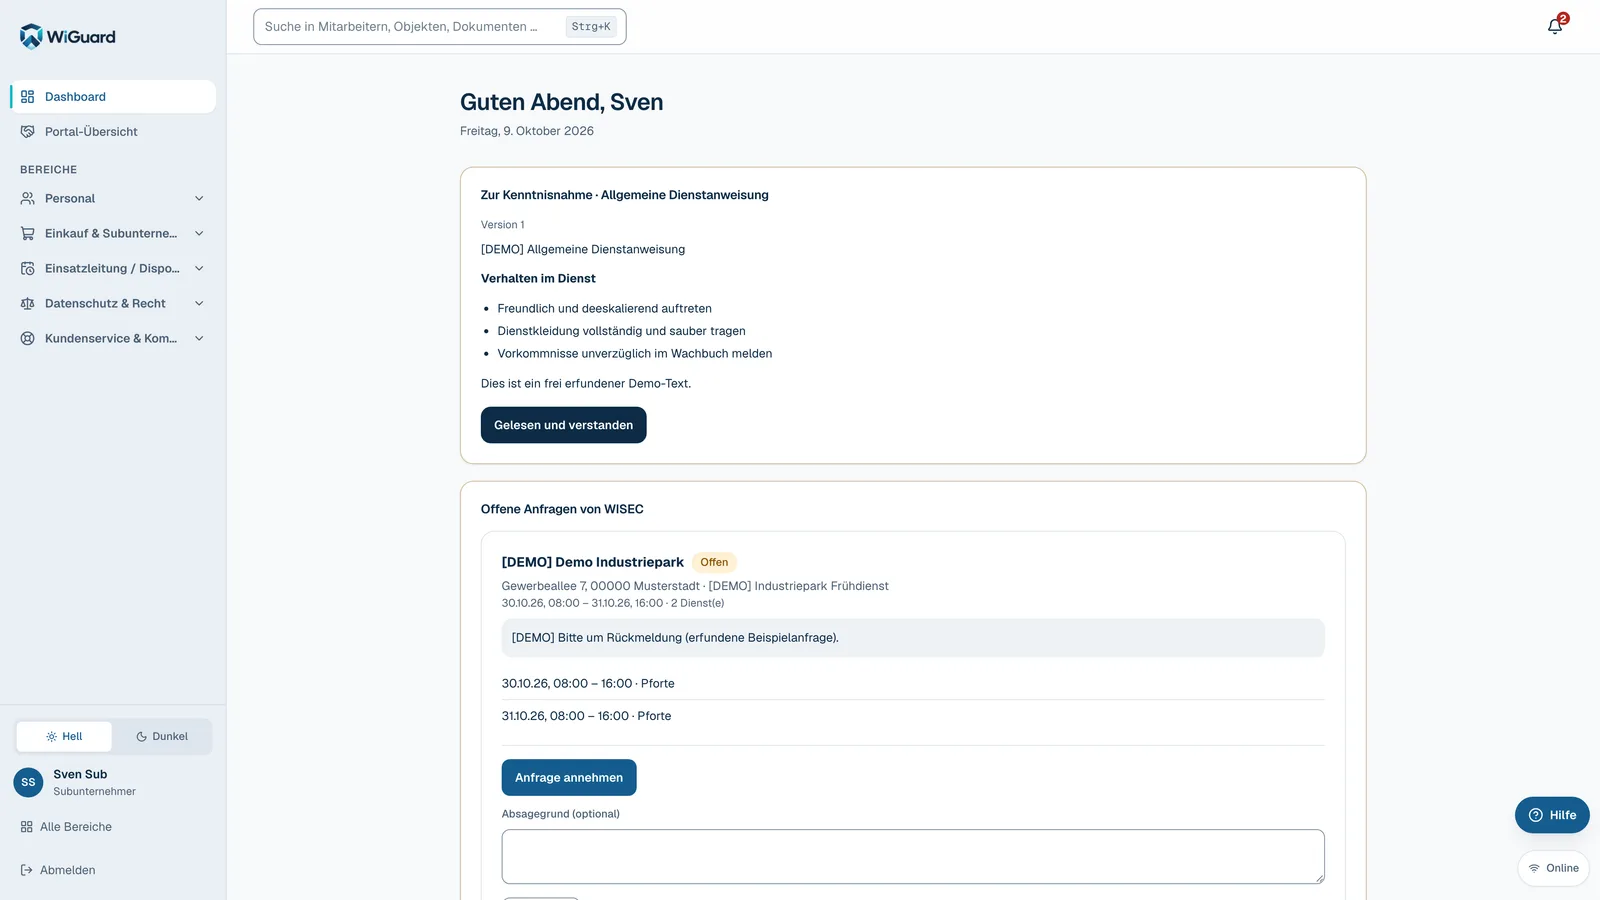Expand Kundenservice & Kom... chevron

point(199,339)
